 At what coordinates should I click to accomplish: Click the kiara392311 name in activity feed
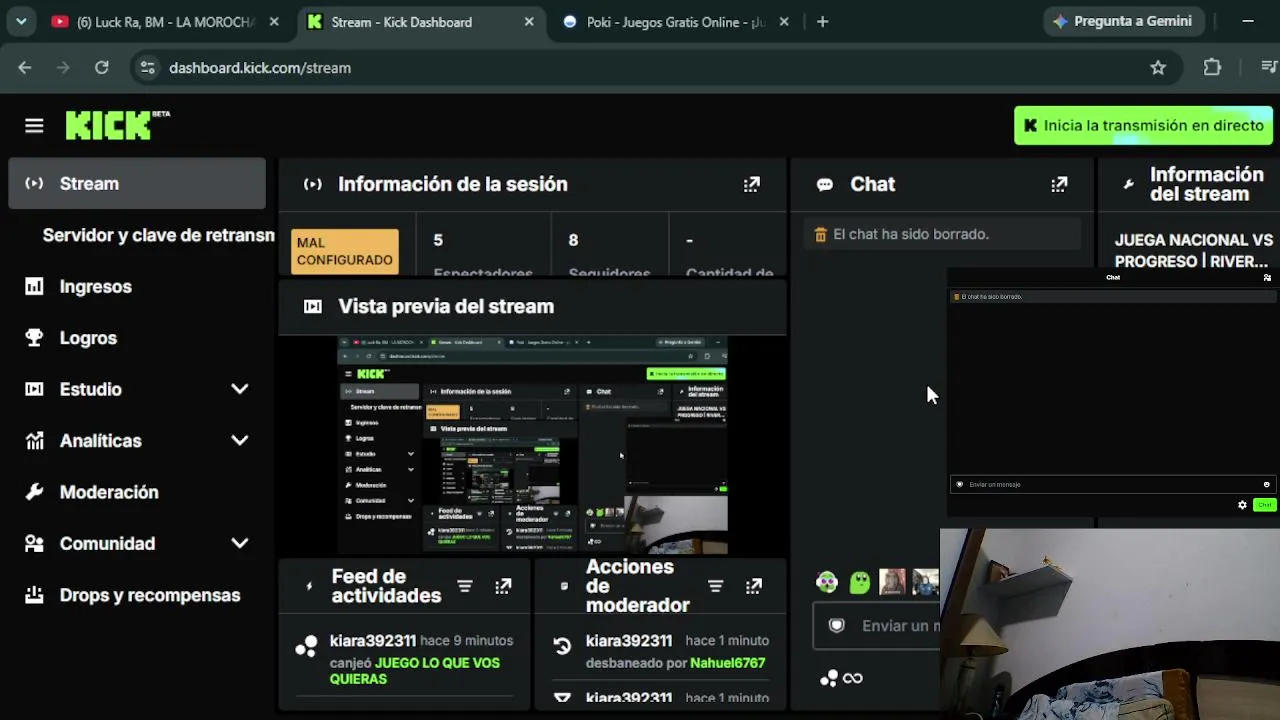[373, 641]
